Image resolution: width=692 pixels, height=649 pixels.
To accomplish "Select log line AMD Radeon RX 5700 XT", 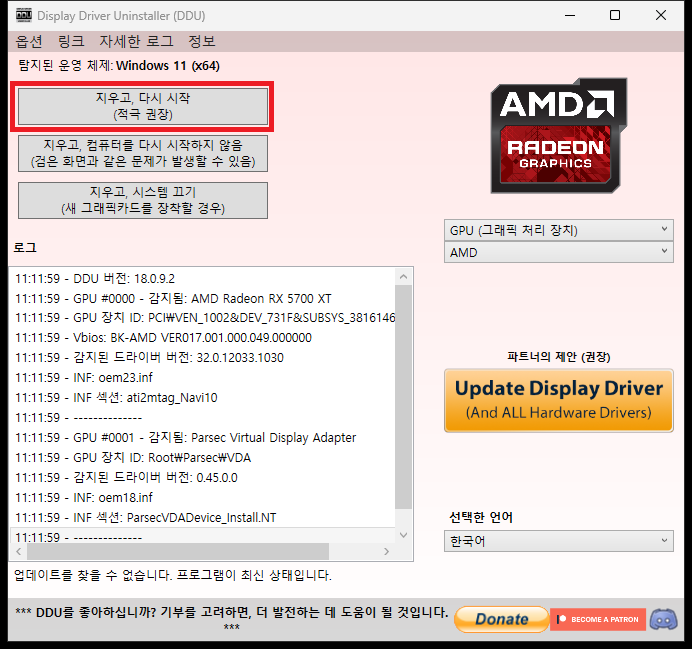I will point(203,299).
